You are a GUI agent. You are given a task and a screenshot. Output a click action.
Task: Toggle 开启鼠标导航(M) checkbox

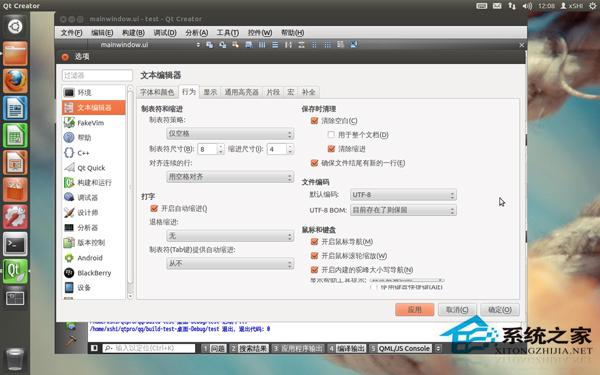pyautogui.click(x=315, y=242)
